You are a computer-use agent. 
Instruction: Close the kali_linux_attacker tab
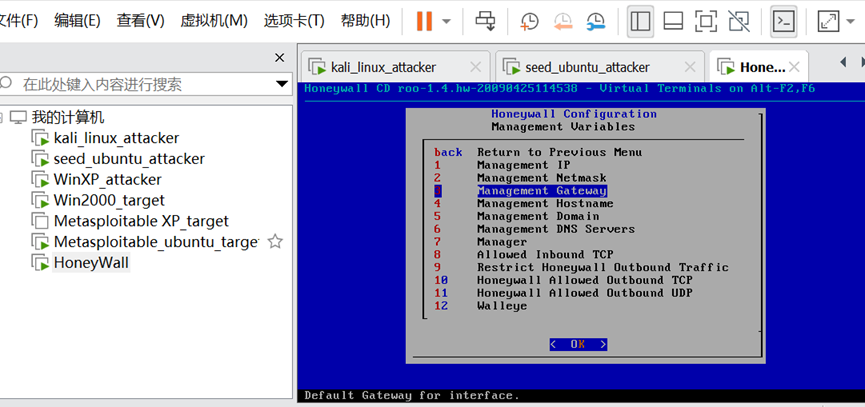pos(475,67)
